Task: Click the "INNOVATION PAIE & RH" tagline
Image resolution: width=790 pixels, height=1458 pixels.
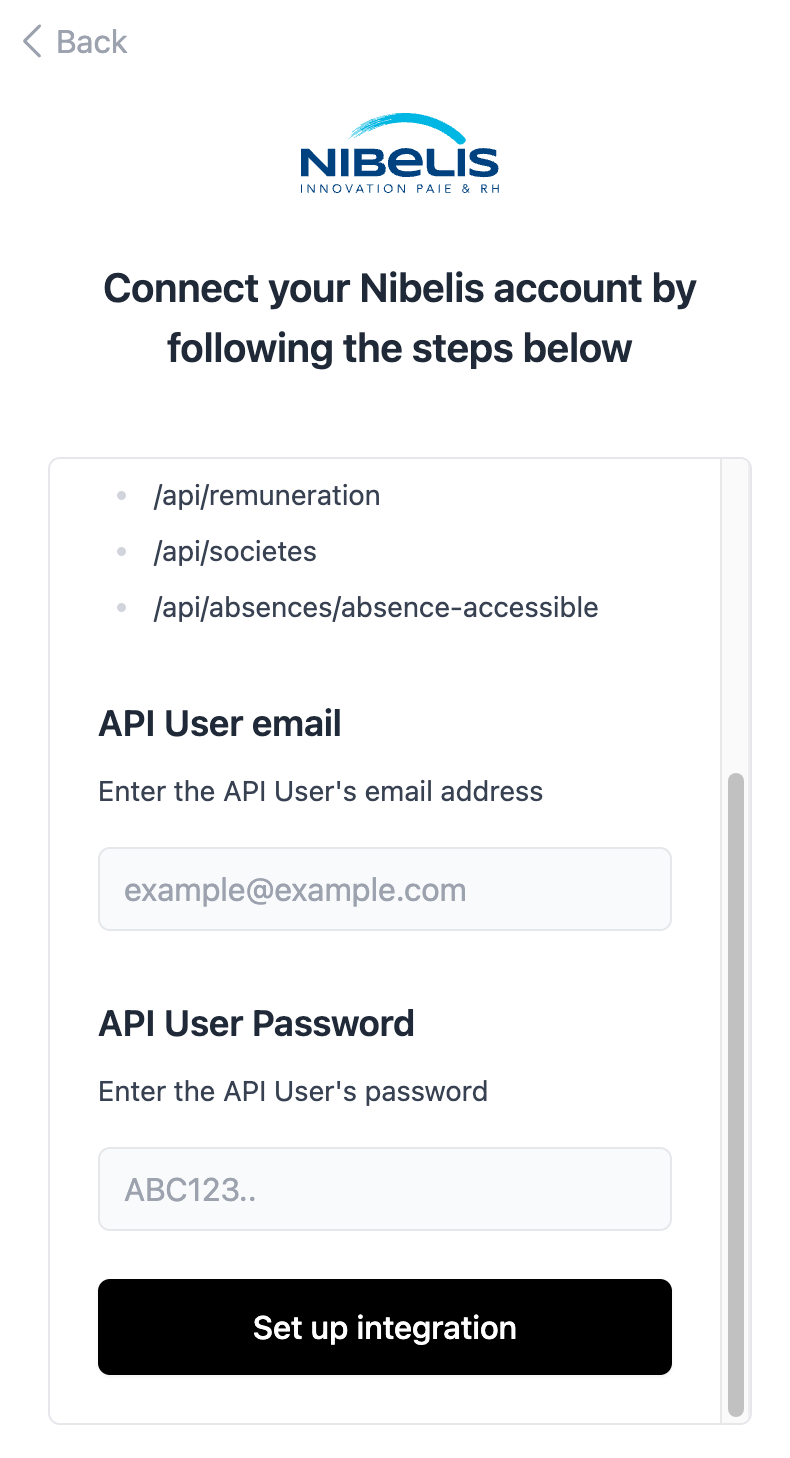Action: [399, 188]
